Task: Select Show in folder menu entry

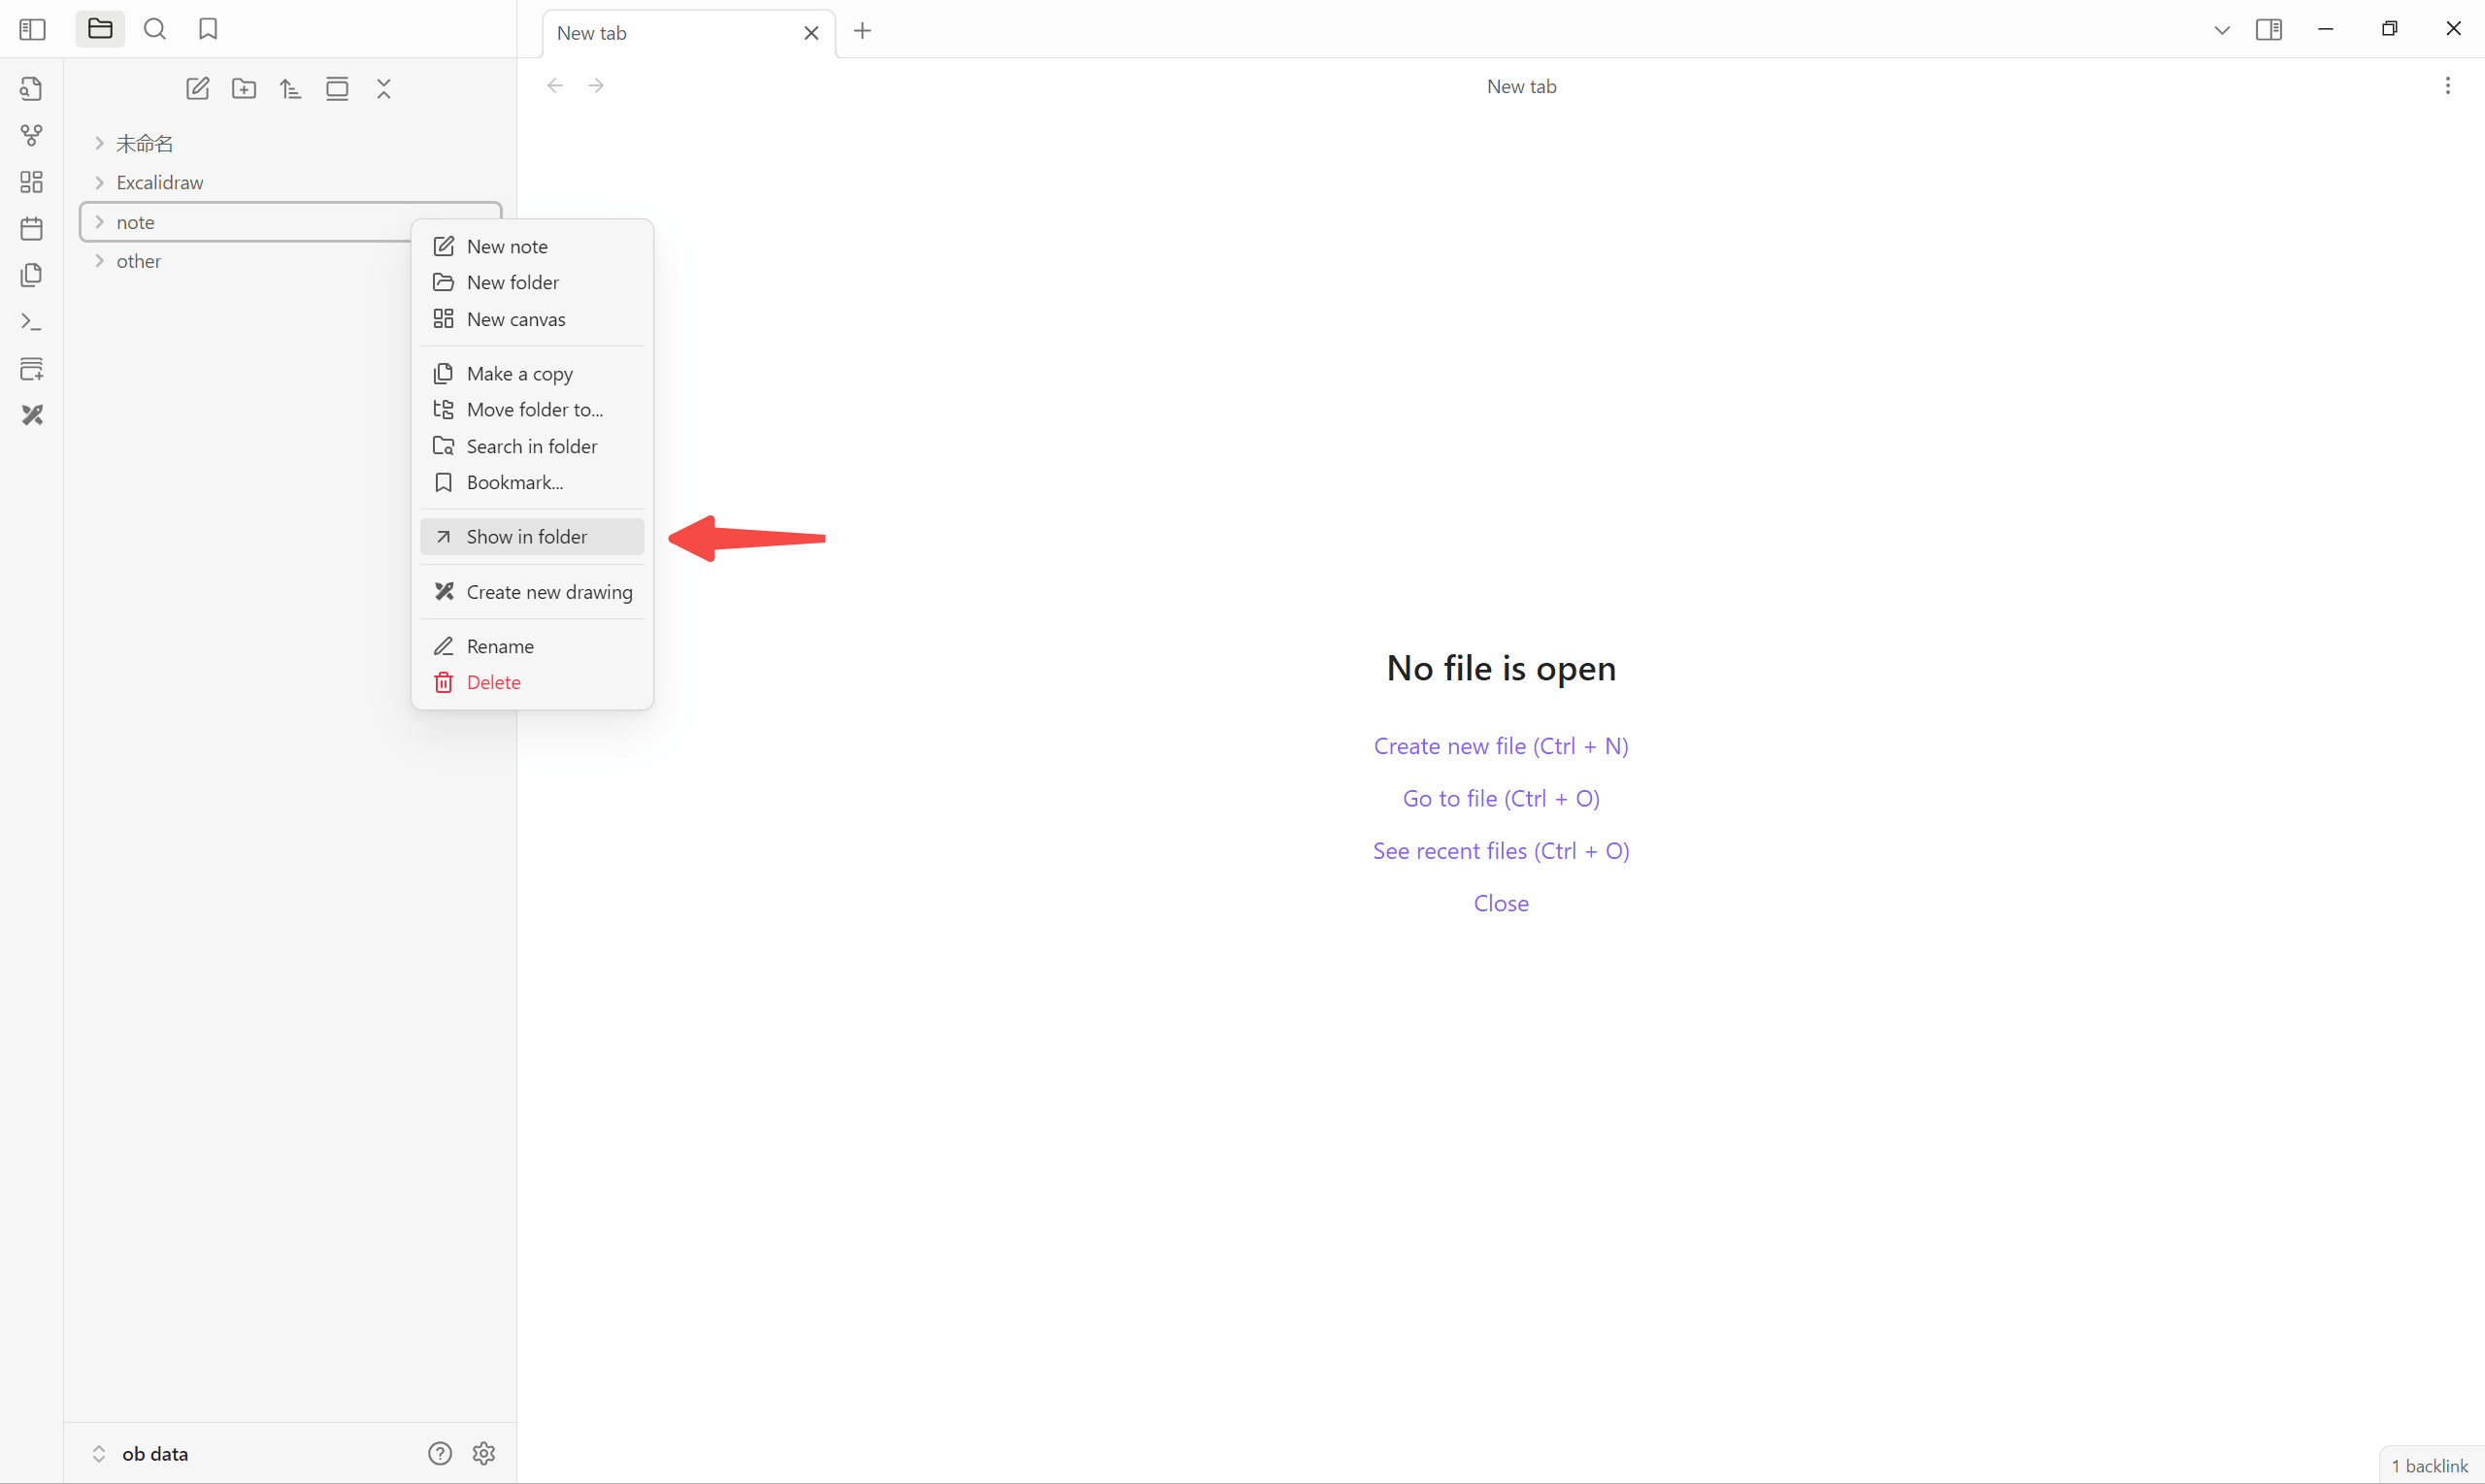Action: (527, 537)
